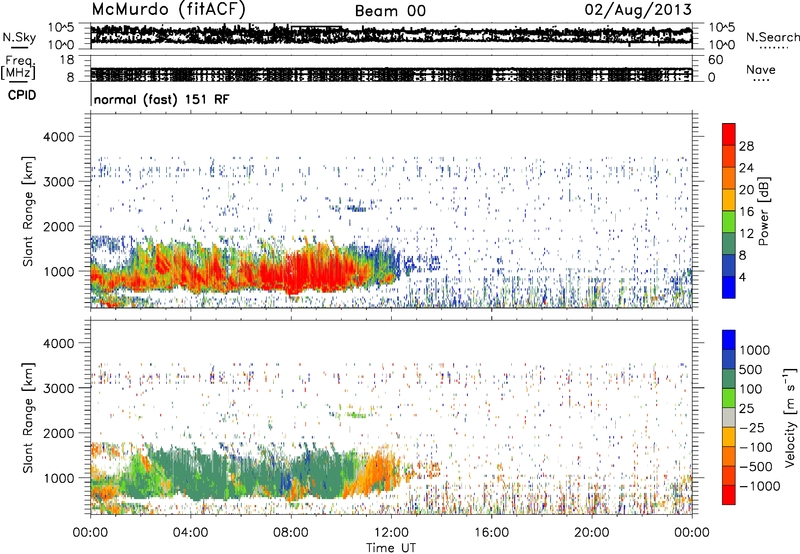Pick the orange velocity segment between -100 and -500
This screenshot has width=800, height=554.
729,456
